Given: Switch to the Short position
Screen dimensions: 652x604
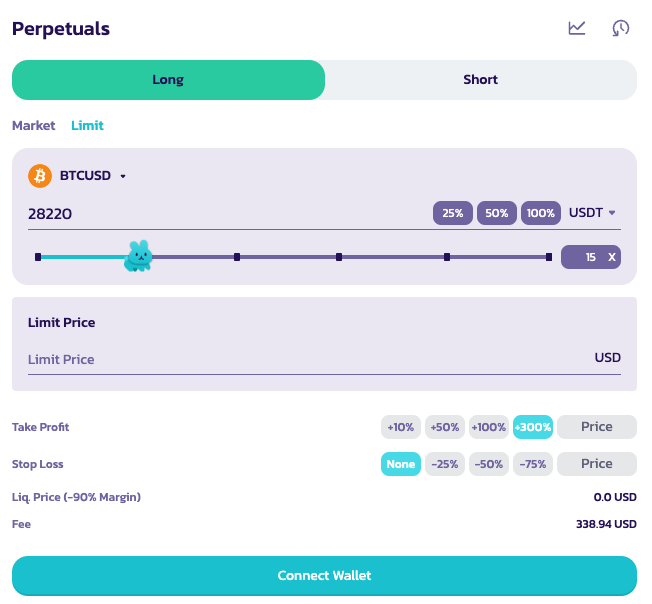Looking at the screenshot, I should (x=480, y=80).
